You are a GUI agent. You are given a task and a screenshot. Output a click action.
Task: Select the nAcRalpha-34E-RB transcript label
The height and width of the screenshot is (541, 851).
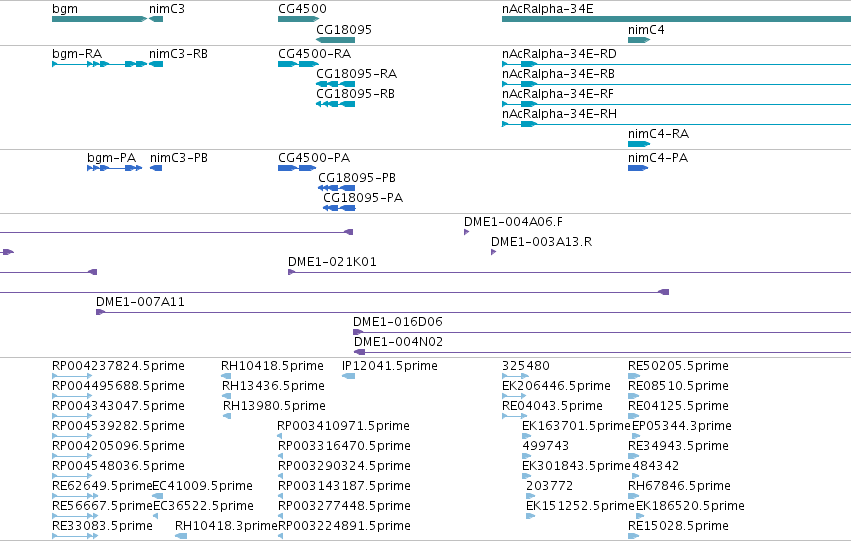click(558, 74)
